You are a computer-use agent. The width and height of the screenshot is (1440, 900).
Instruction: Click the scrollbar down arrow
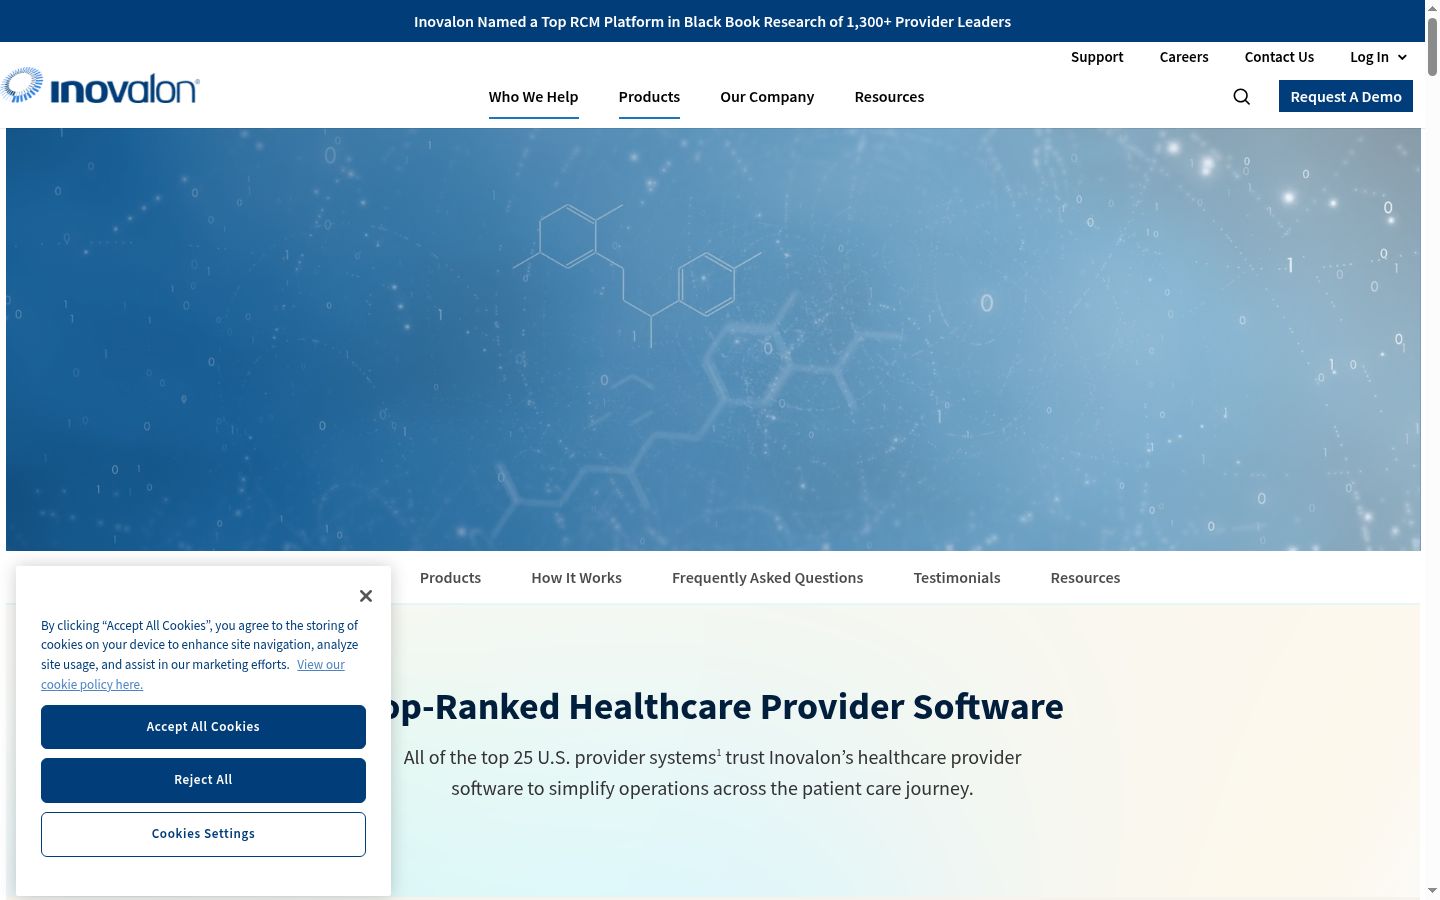point(1432,891)
